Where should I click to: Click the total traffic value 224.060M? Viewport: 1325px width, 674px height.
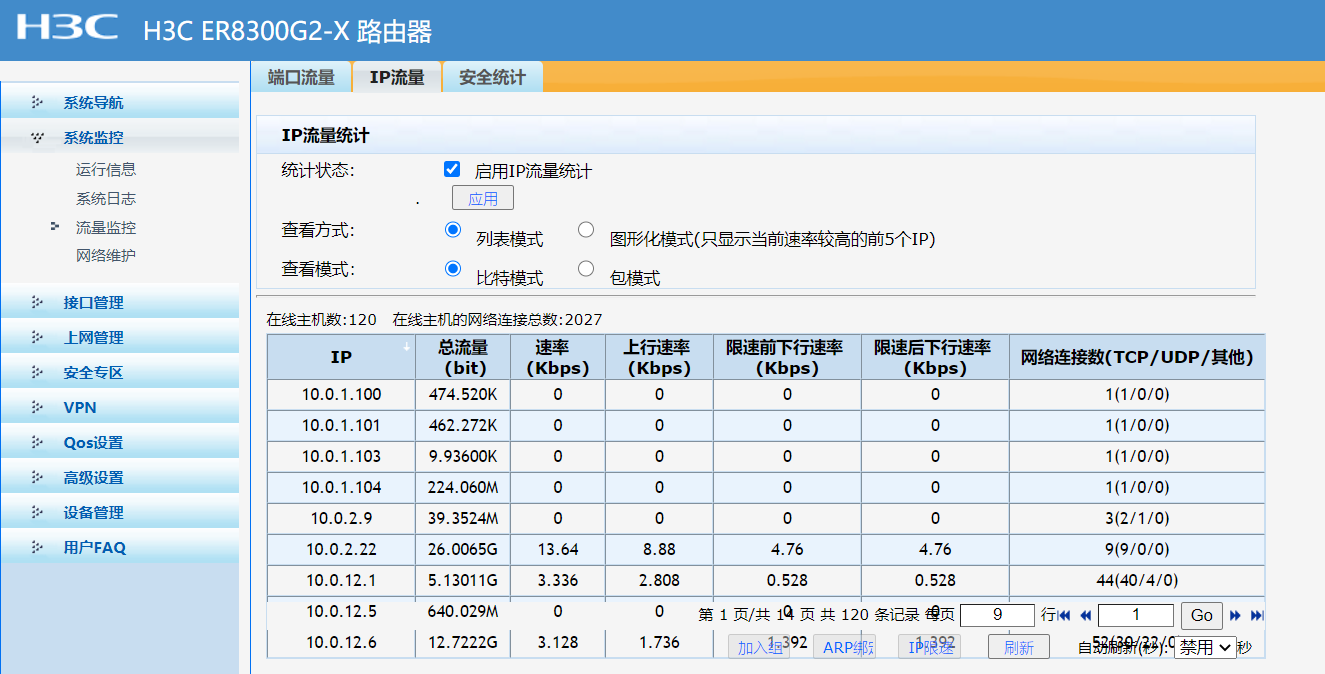pos(463,487)
